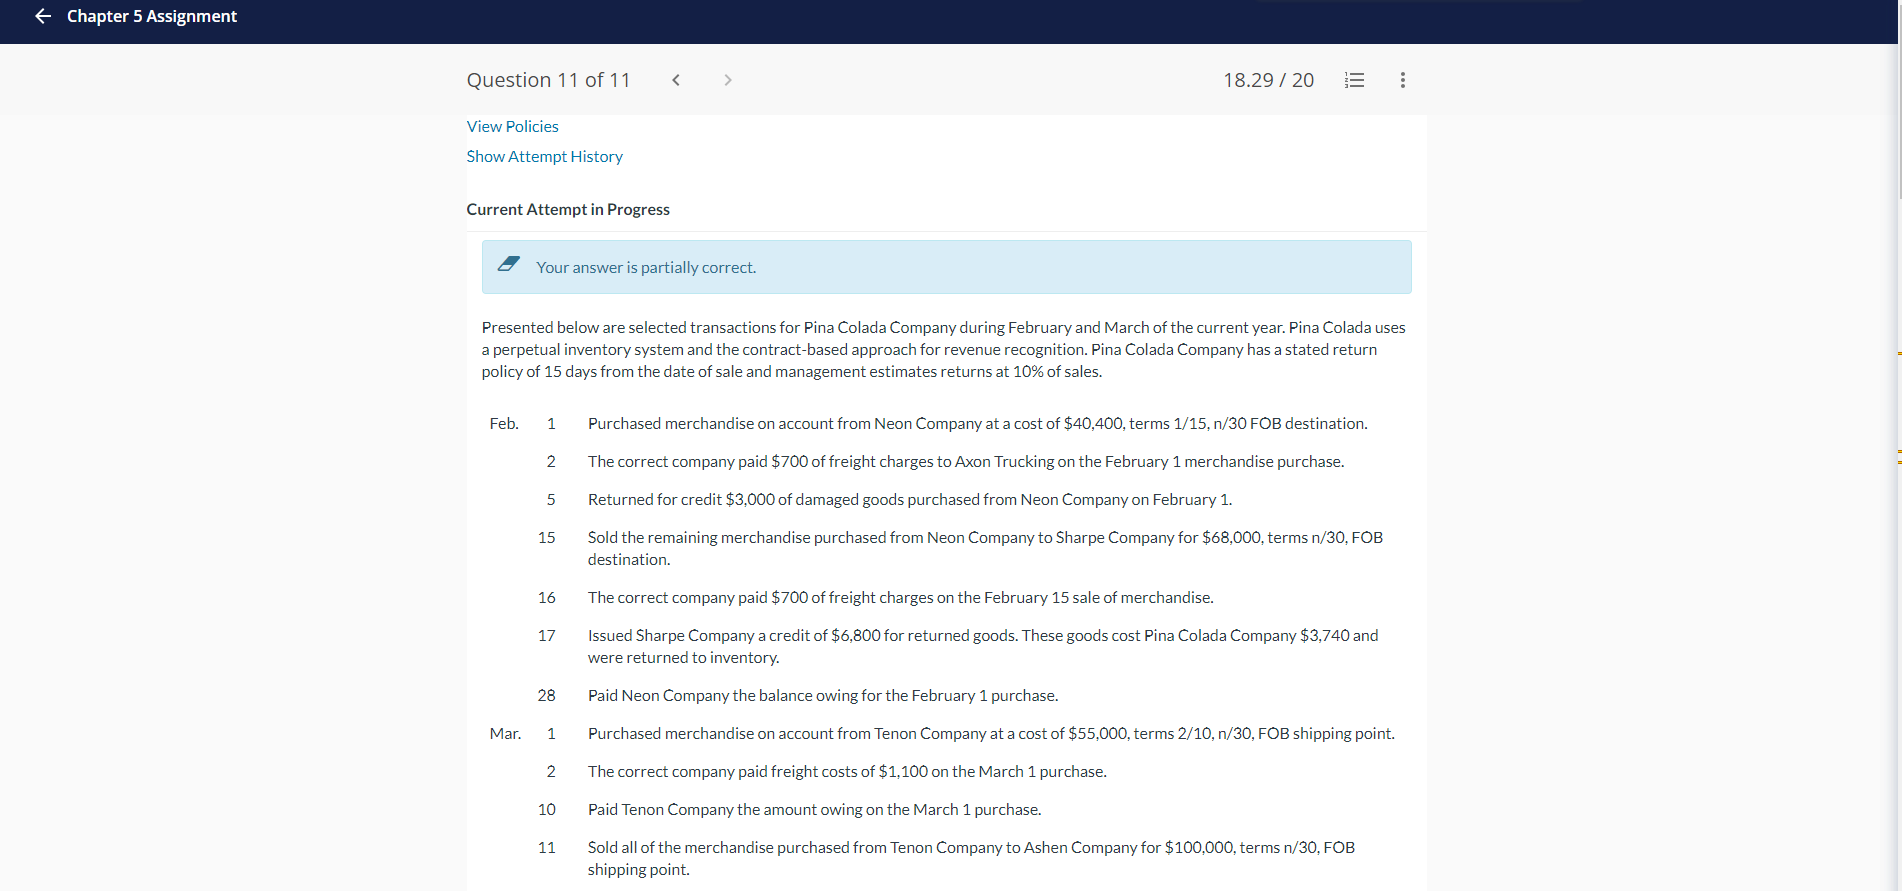Click the Current Attempt in Progress heading
Screen dimensions: 1902x891
coord(568,209)
